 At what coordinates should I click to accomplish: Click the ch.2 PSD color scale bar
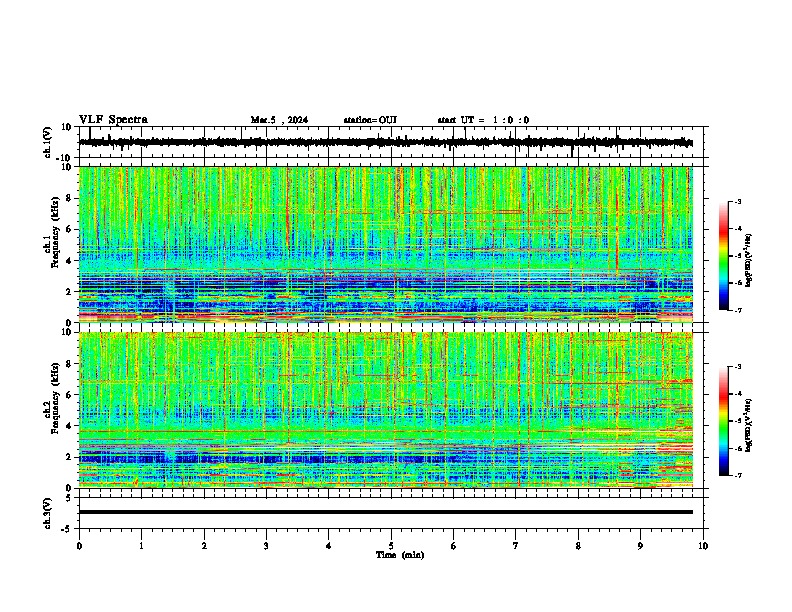point(724,421)
